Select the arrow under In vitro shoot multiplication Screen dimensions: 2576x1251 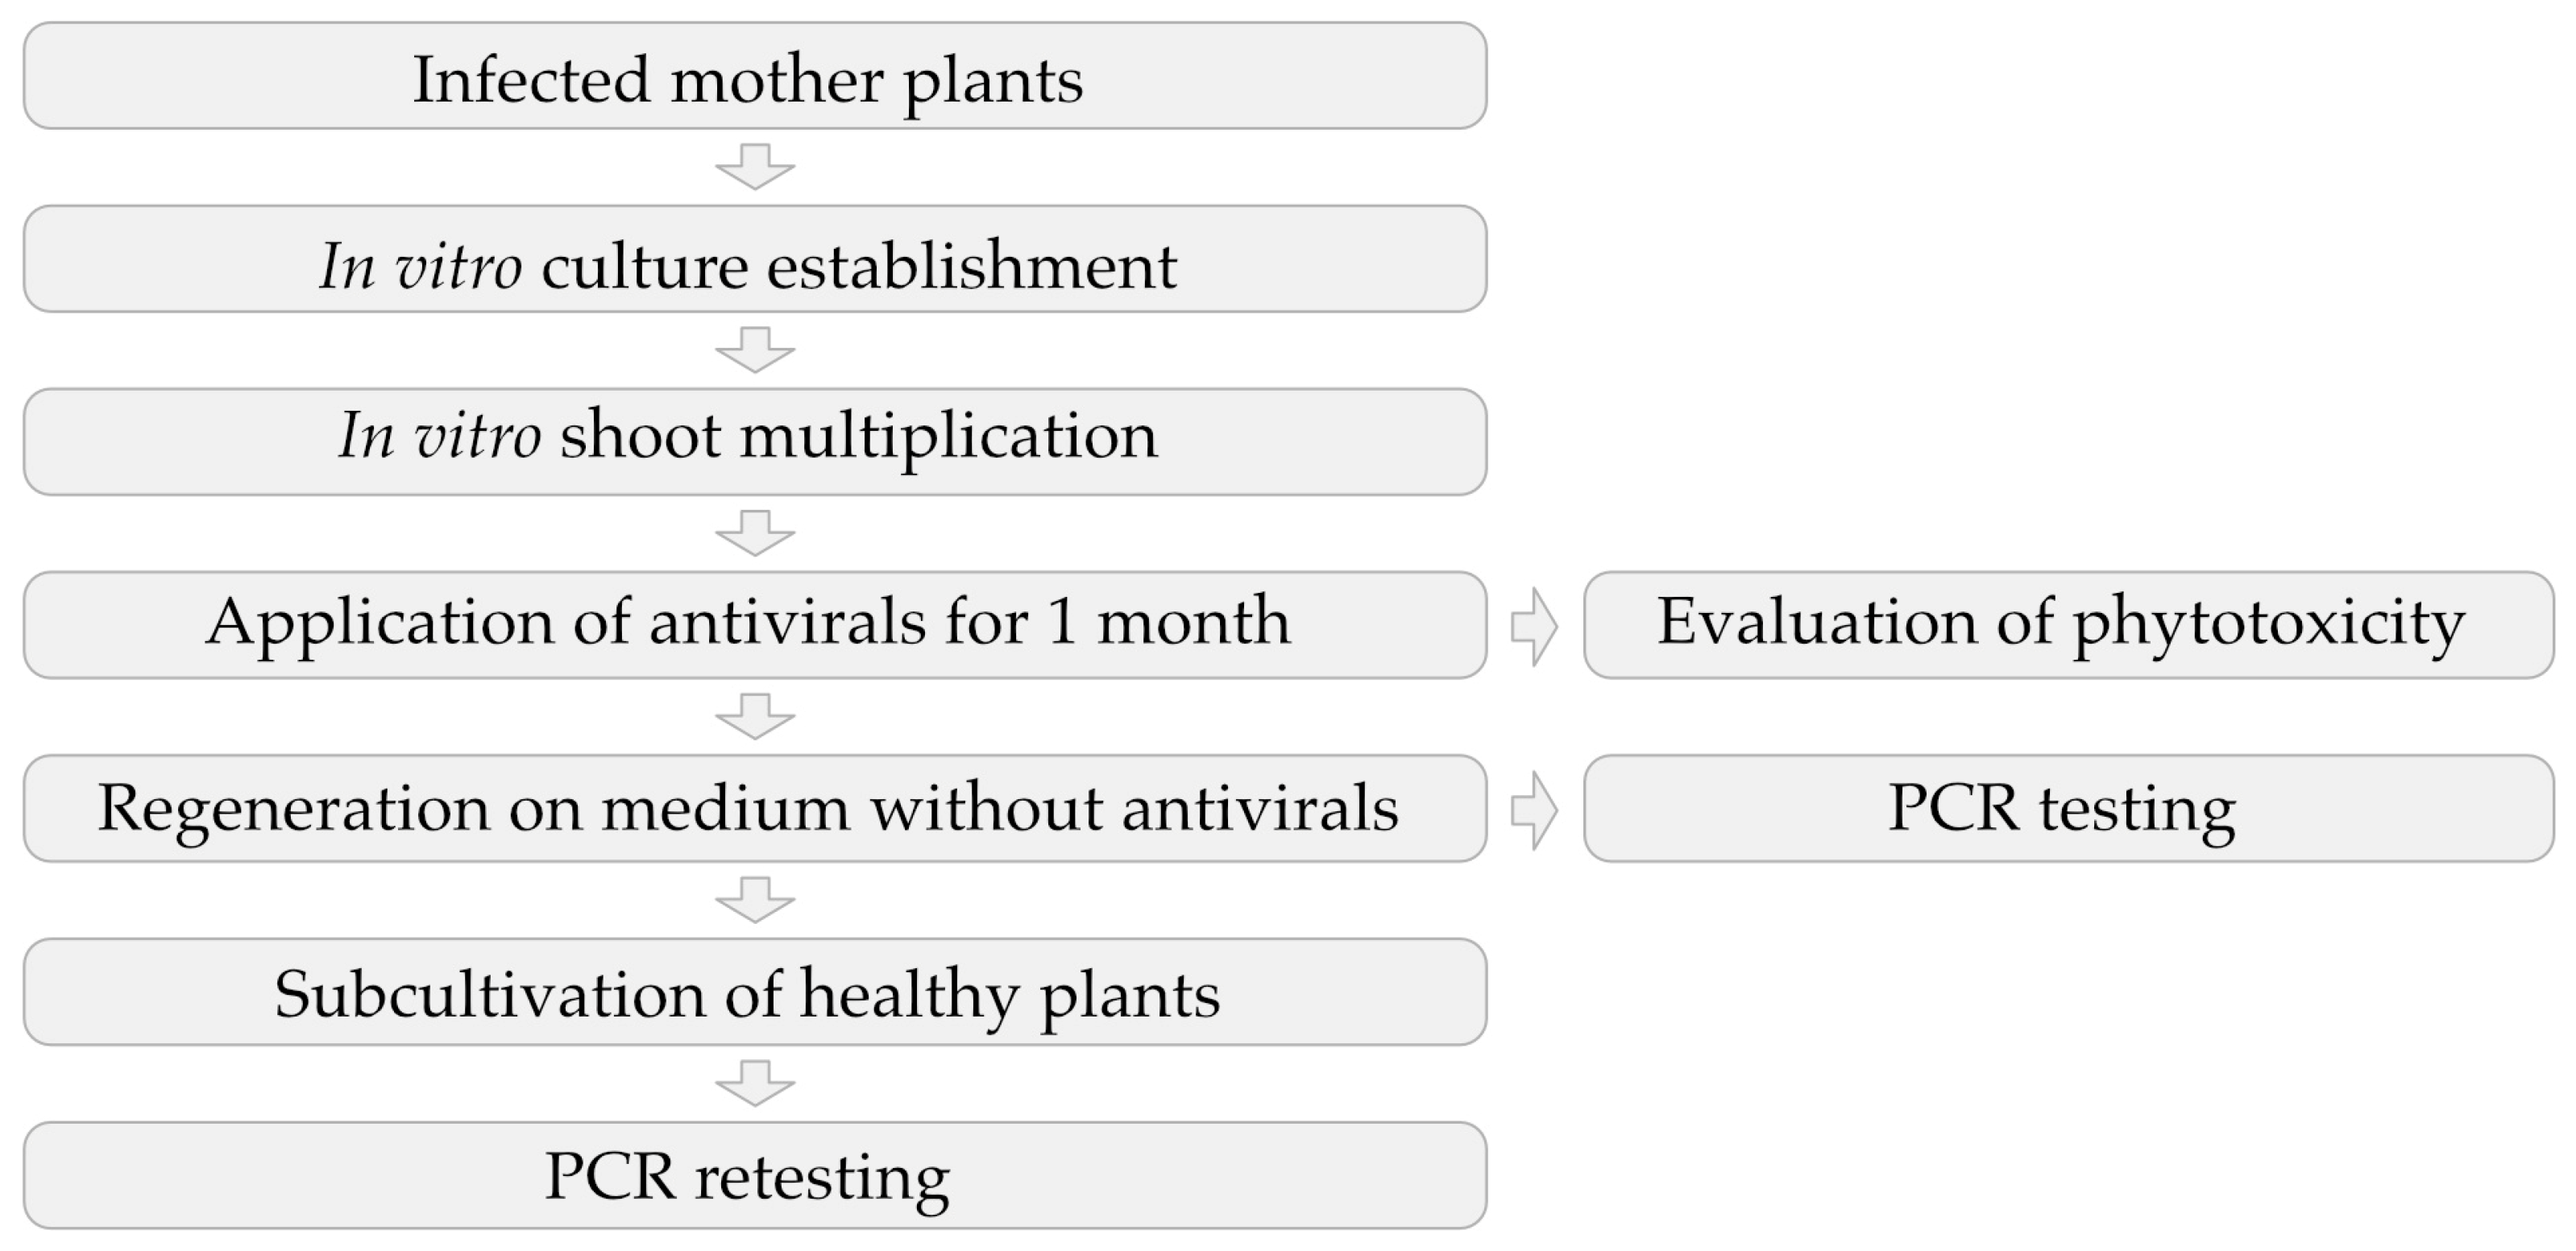(x=755, y=532)
